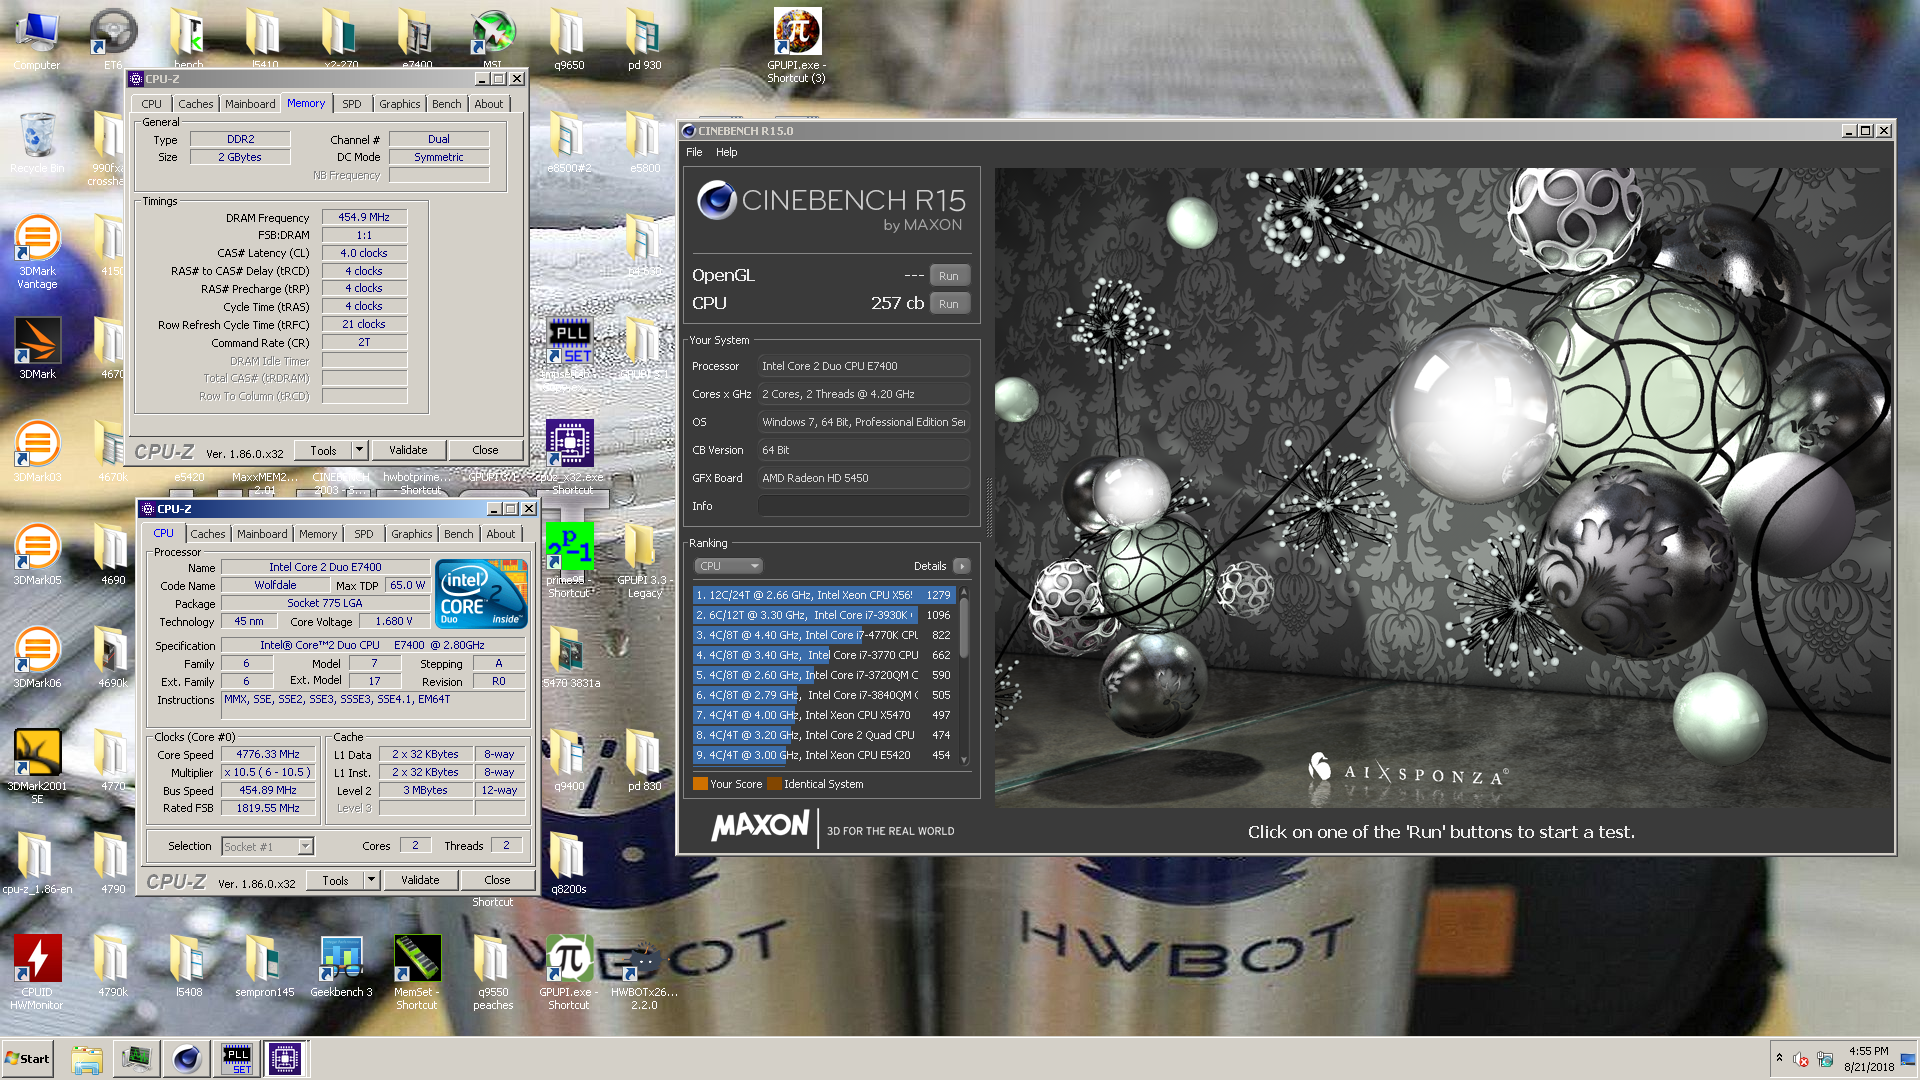Expand Tools dropdown arrow in upper CPU-Z
Image resolution: width=1920 pixels, height=1080 pixels.
click(x=360, y=450)
